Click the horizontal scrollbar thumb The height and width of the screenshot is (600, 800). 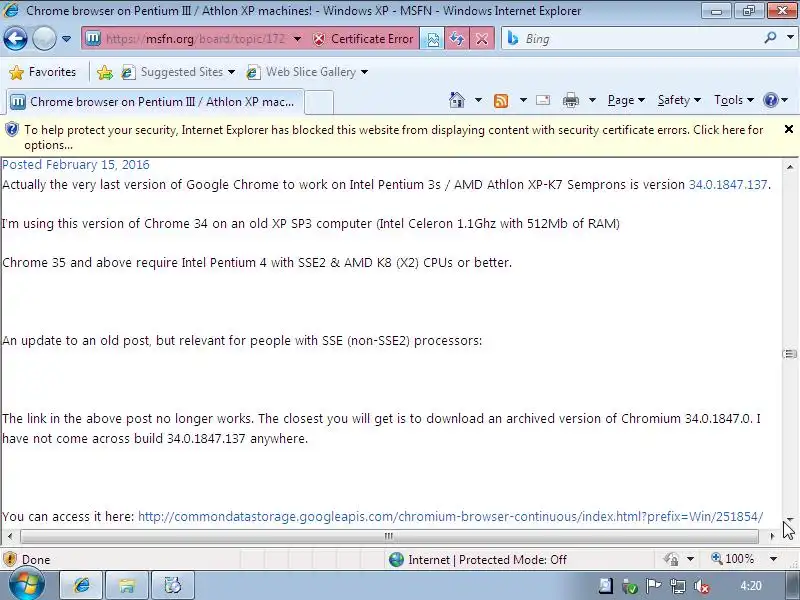pyautogui.click(x=389, y=536)
